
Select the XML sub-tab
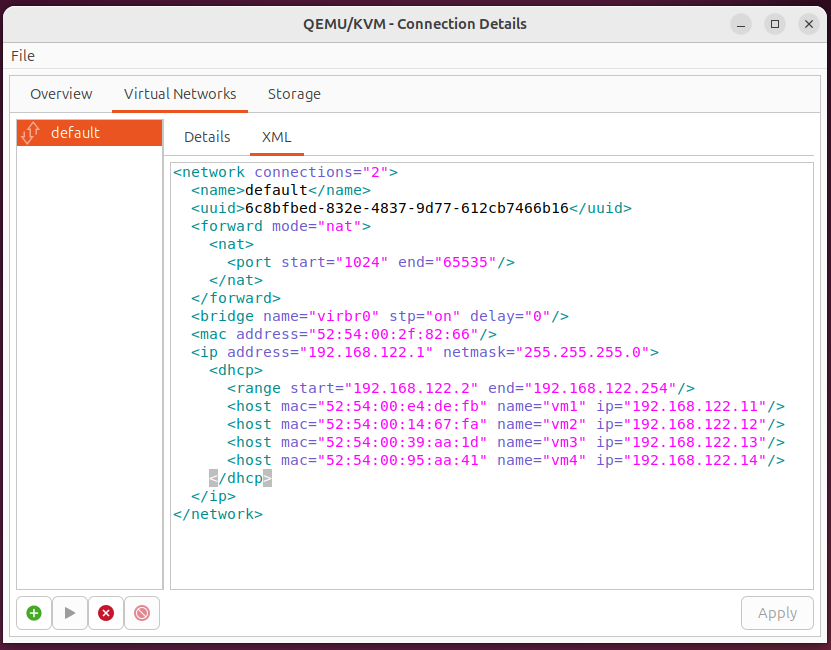tap(276, 137)
